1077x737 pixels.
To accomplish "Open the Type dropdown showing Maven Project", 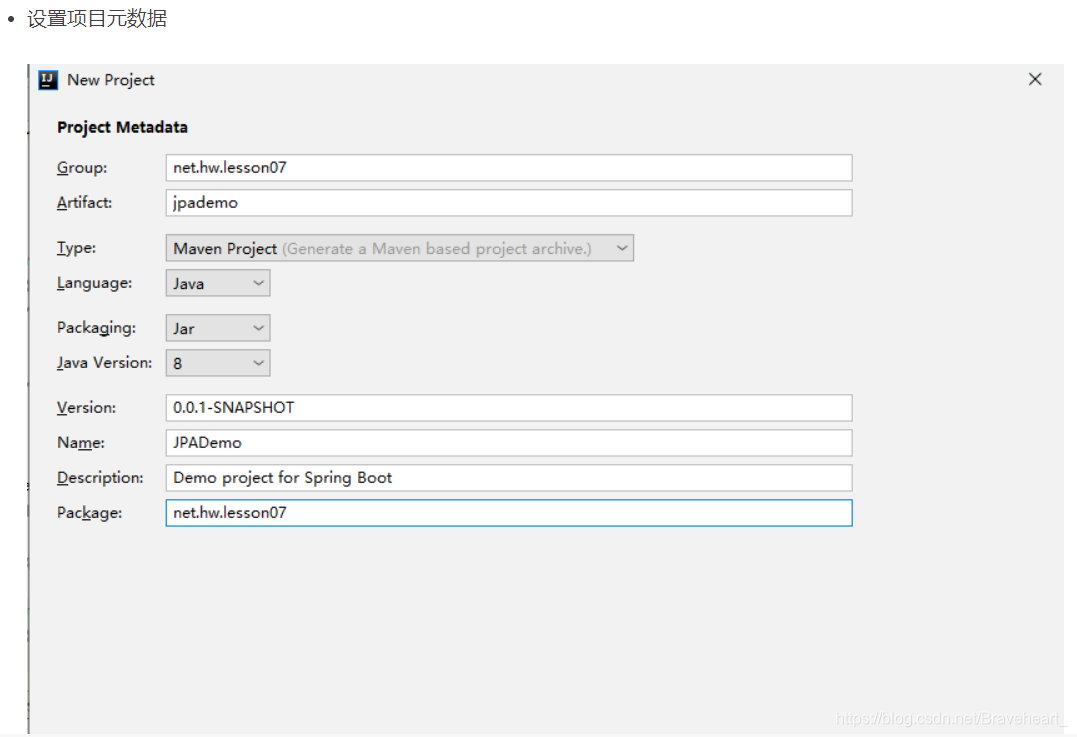I will 399,248.
